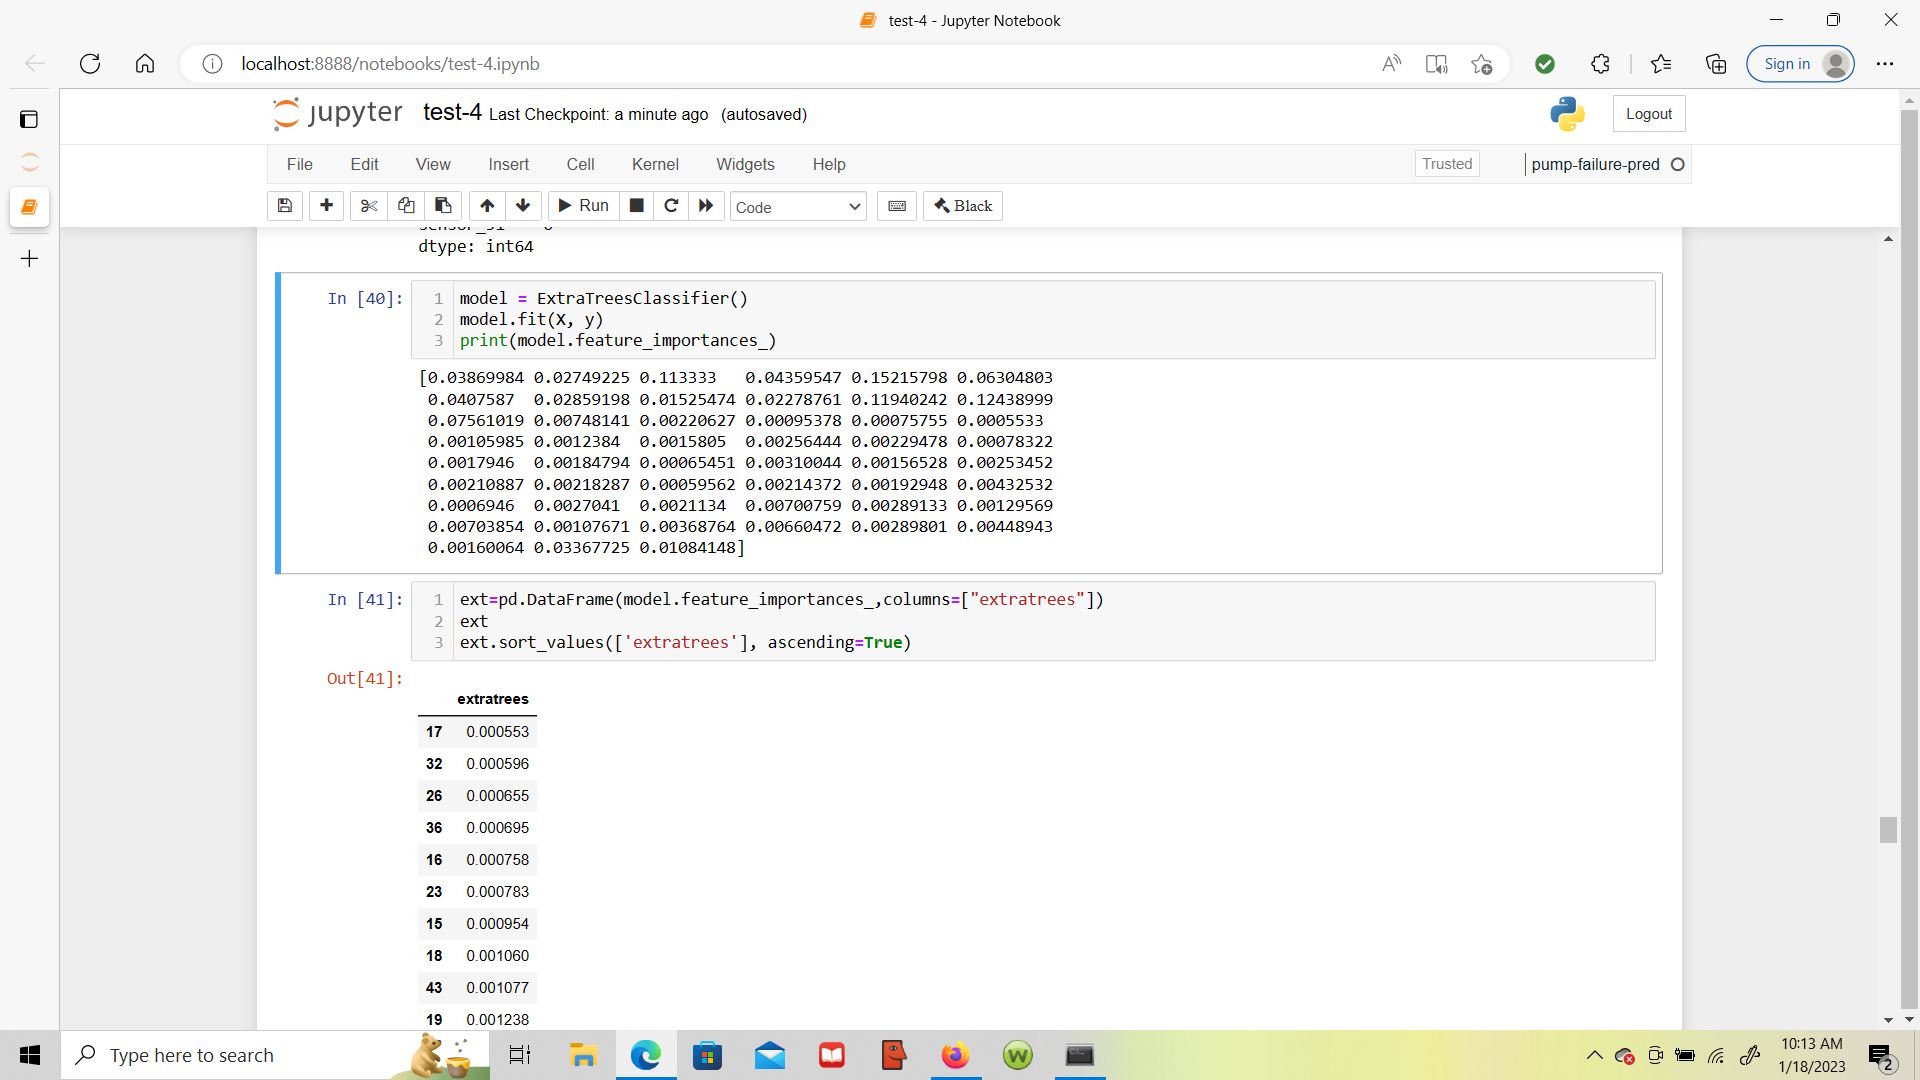Save notebook with the floppy disk icon

point(285,206)
